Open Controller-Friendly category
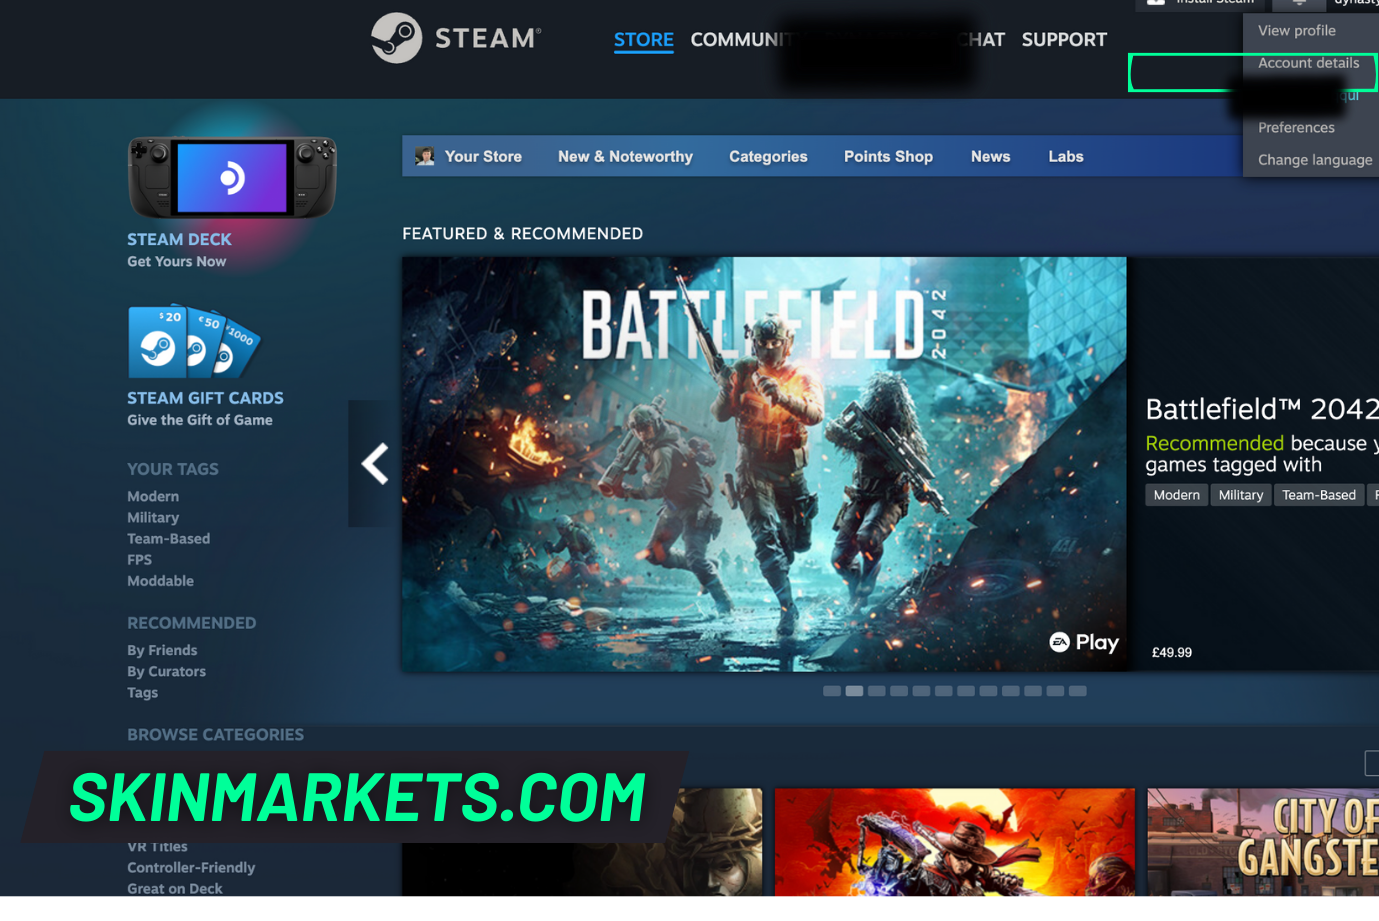 [x=191, y=868]
